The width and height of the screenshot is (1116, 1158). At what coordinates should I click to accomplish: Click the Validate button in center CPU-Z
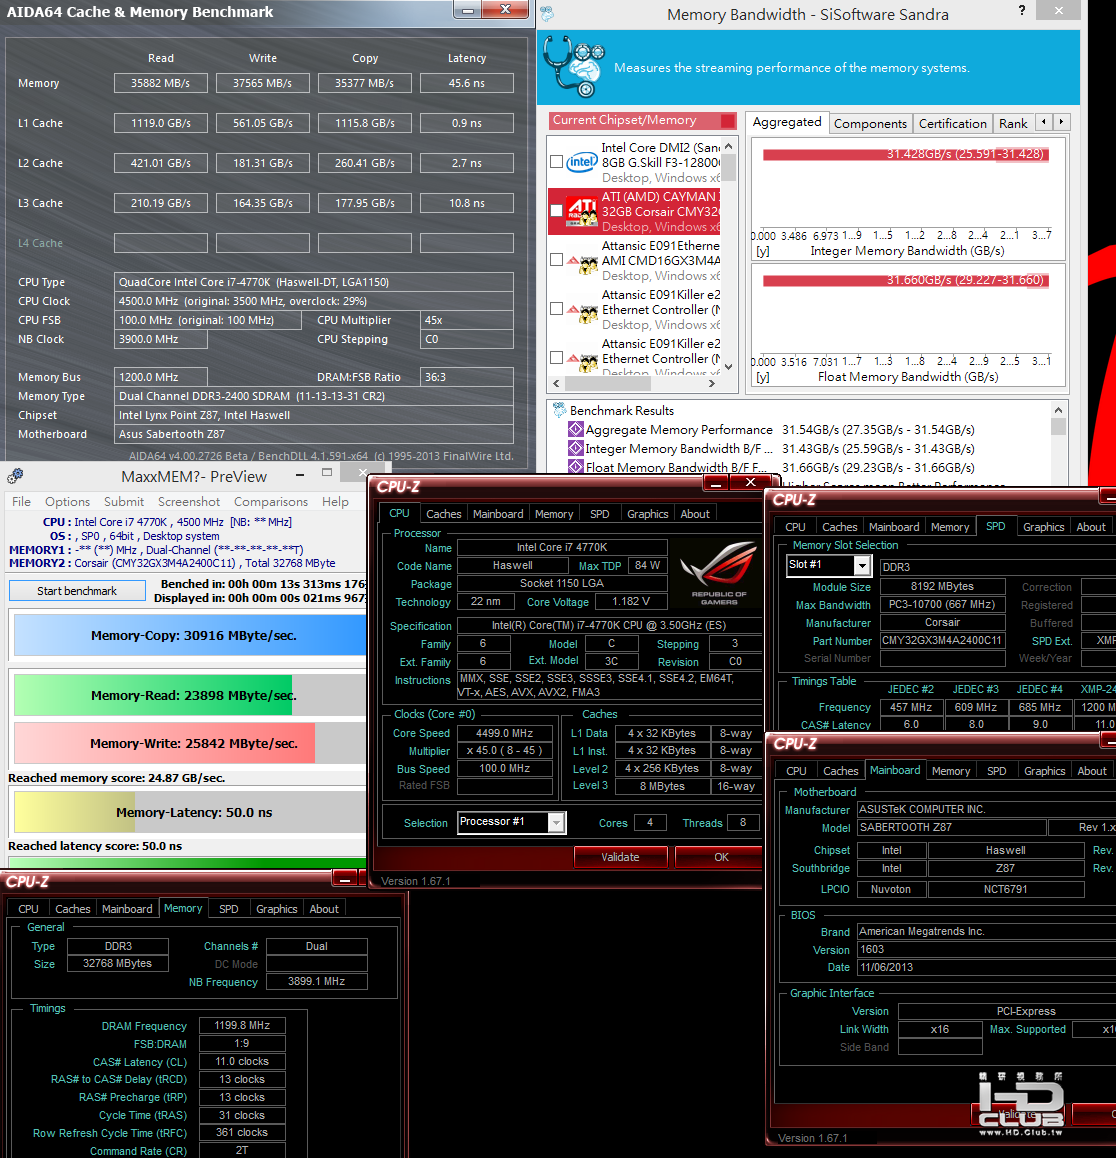tap(620, 857)
